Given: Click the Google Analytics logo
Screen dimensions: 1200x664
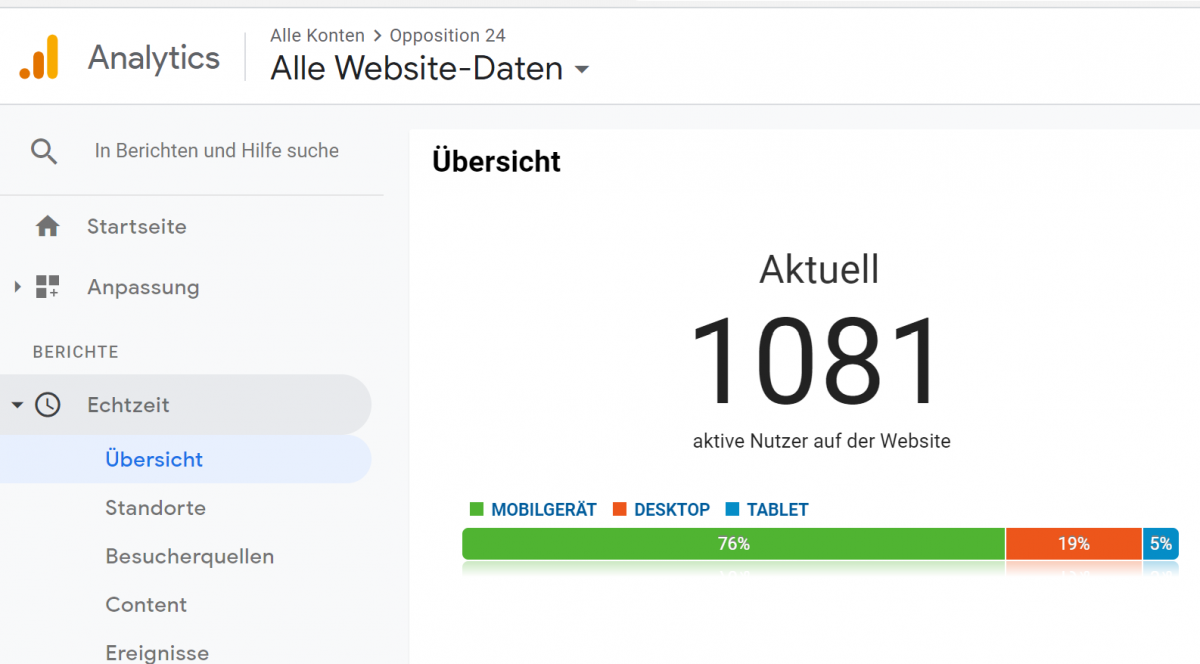Looking at the screenshot, I should coord(39,57).
